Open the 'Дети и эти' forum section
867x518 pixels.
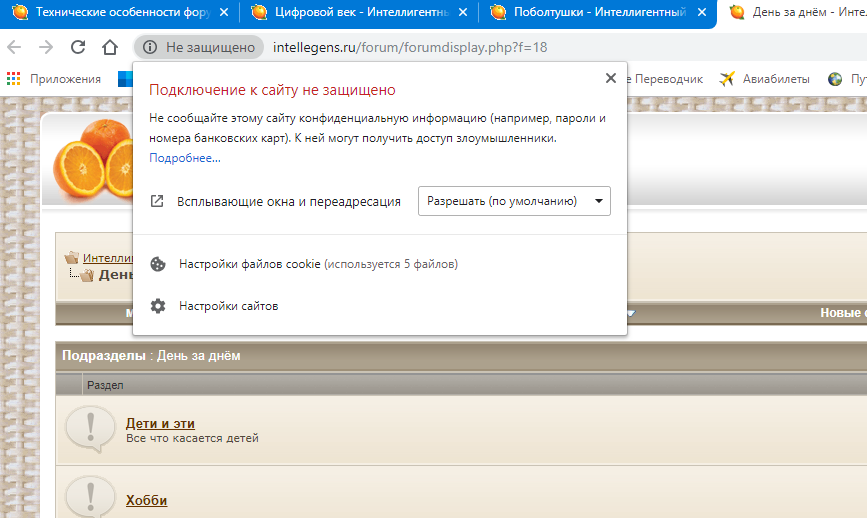(160, 424)
